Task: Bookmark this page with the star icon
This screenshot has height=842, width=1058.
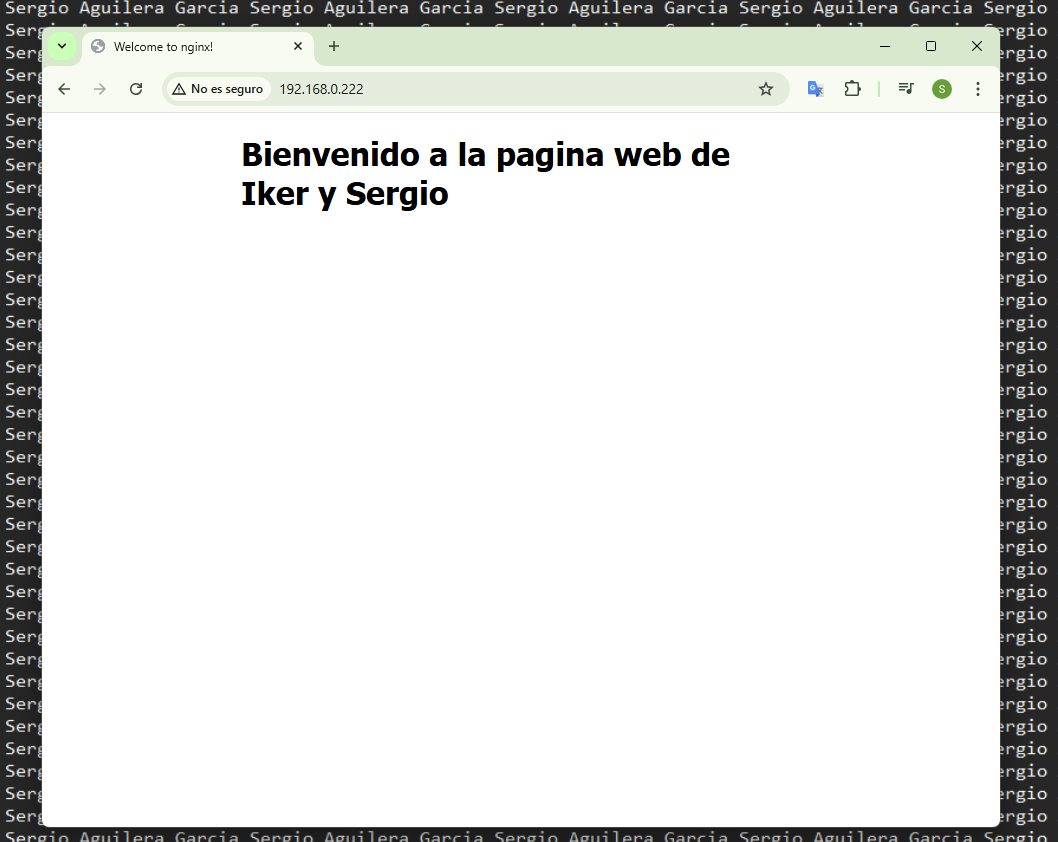Action: [x=766, y=89]
